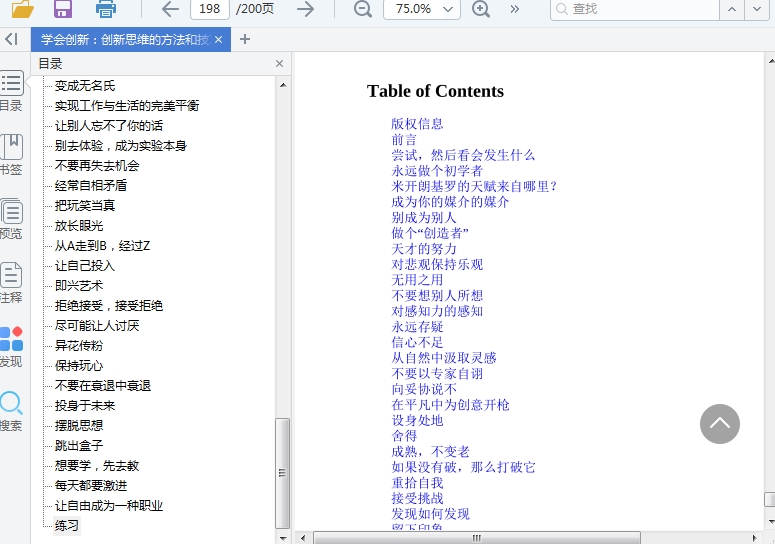The image size is (775, 544).
Task: Select 放长眼光 outline entry
Action: click(79, 225)
